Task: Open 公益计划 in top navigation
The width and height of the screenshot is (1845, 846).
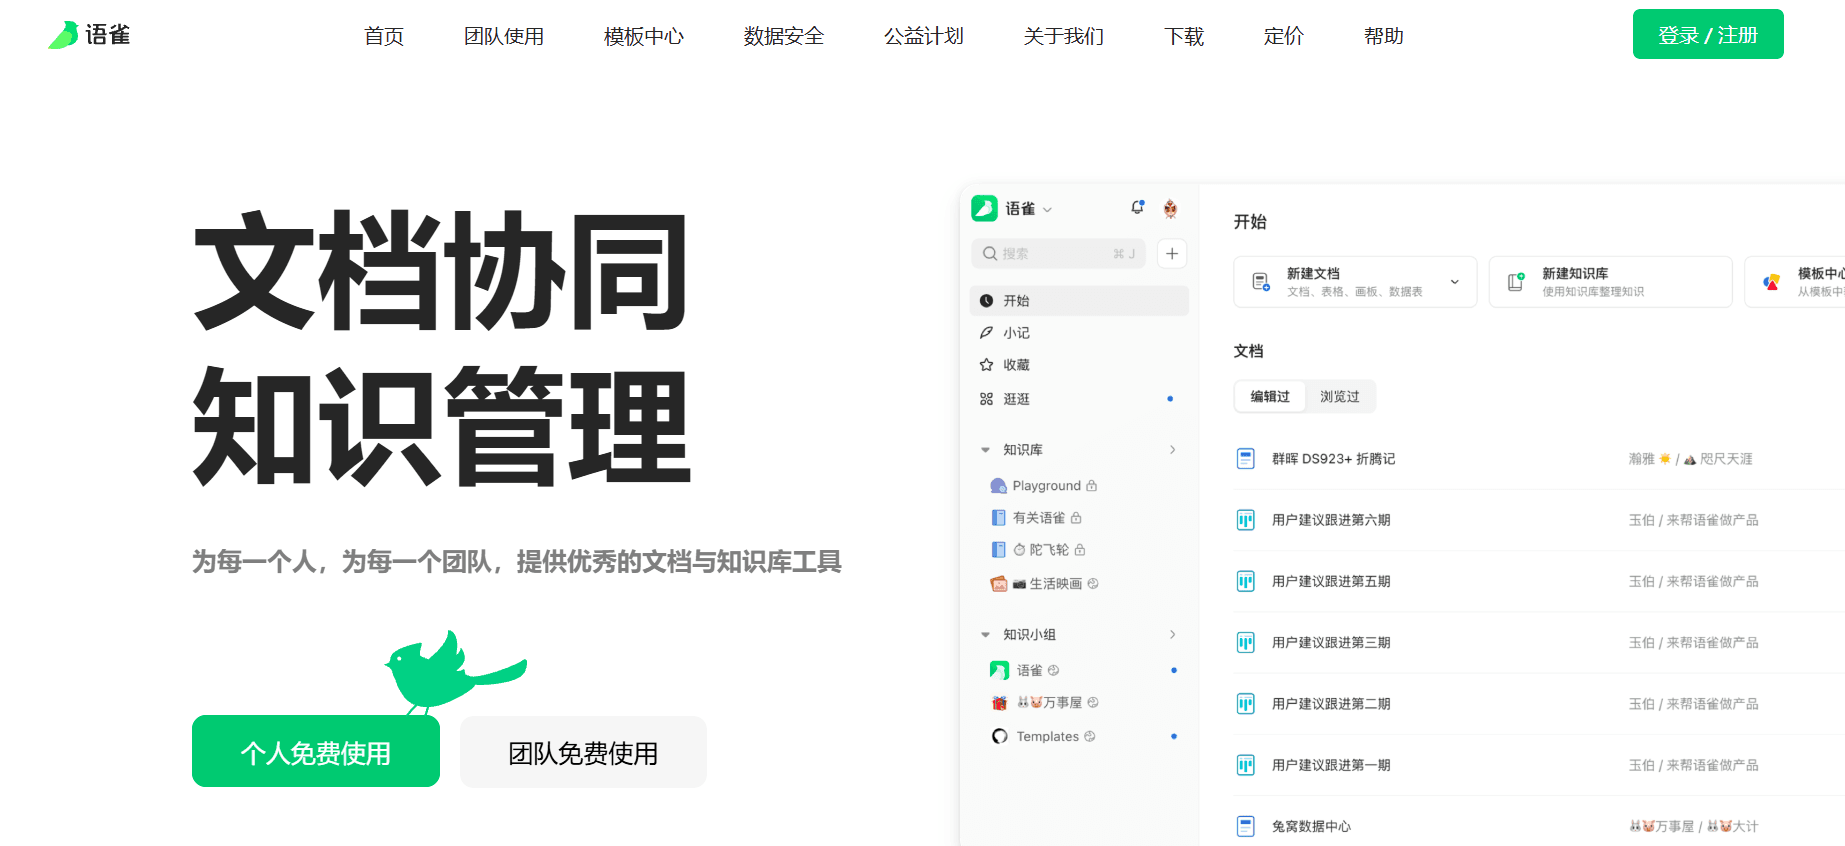Action: click(924, 36)
